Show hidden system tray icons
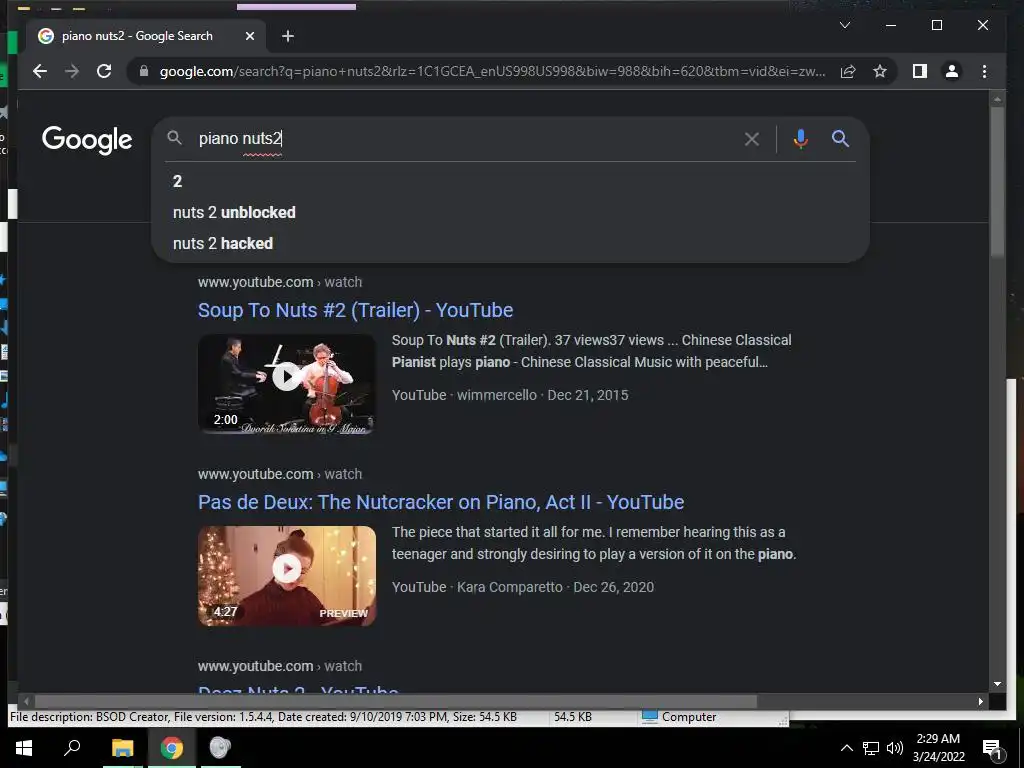The height and width of the screenshot is (768, 1024). (x=846, y=748)
